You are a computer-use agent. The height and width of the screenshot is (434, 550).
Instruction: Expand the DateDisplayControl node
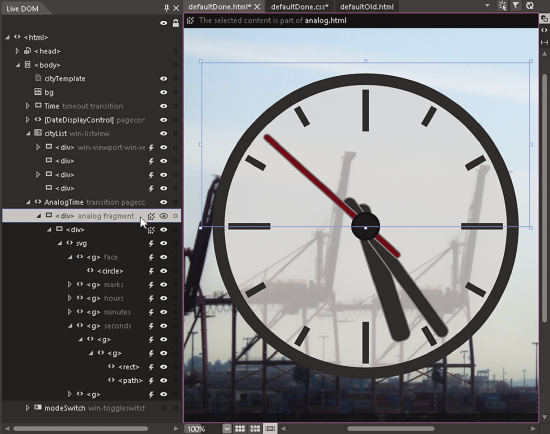28,120
